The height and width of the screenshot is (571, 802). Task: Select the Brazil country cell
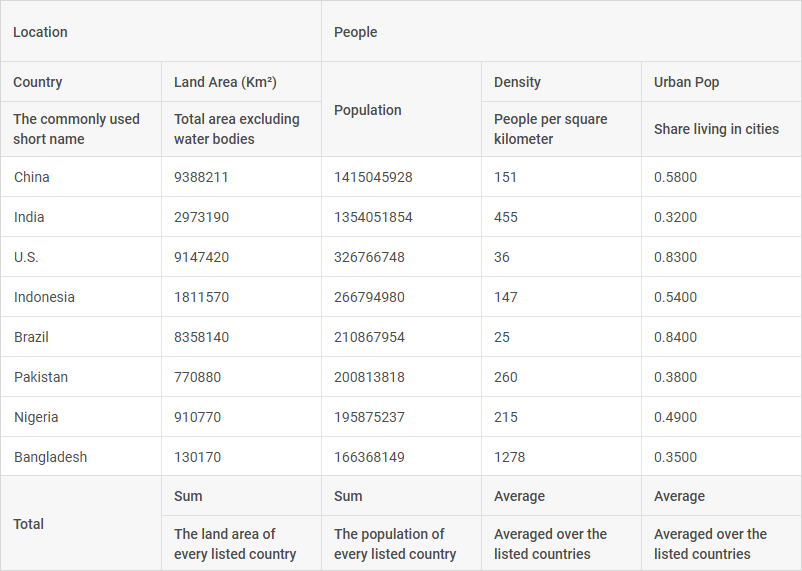pos(81,337)
